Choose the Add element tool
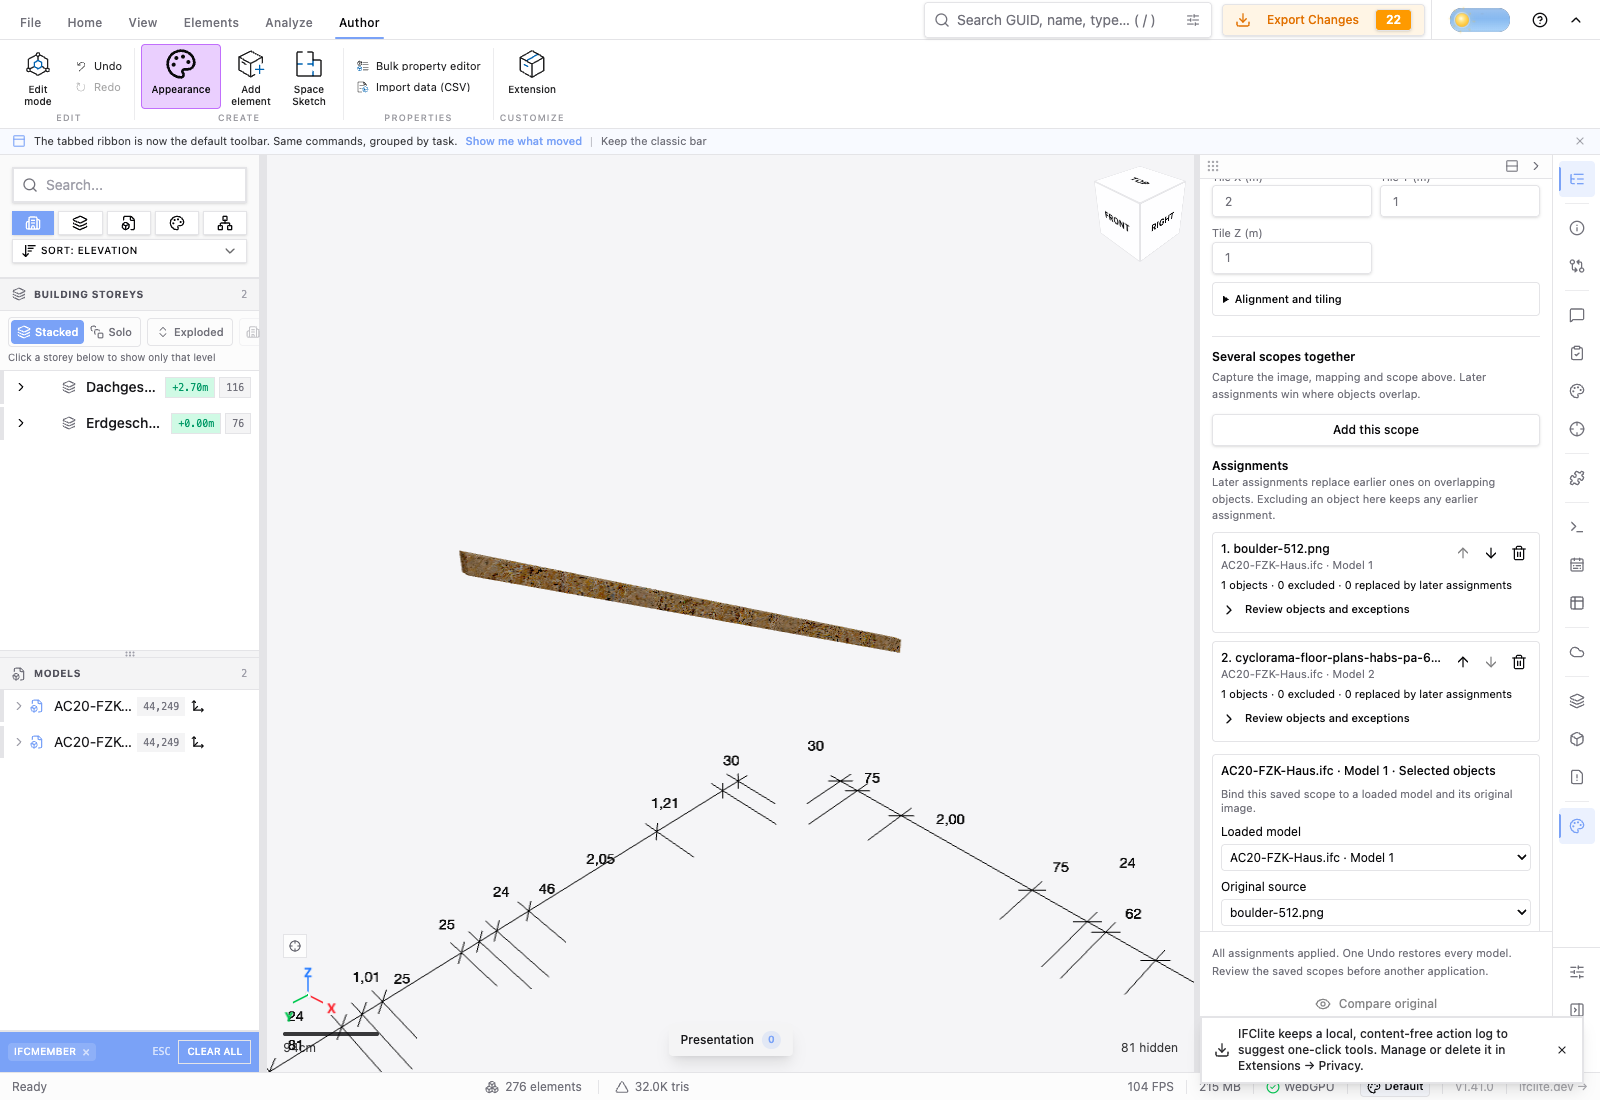Image resolution: width=1600 pixels, height=1100 pixels. point(251,79)
